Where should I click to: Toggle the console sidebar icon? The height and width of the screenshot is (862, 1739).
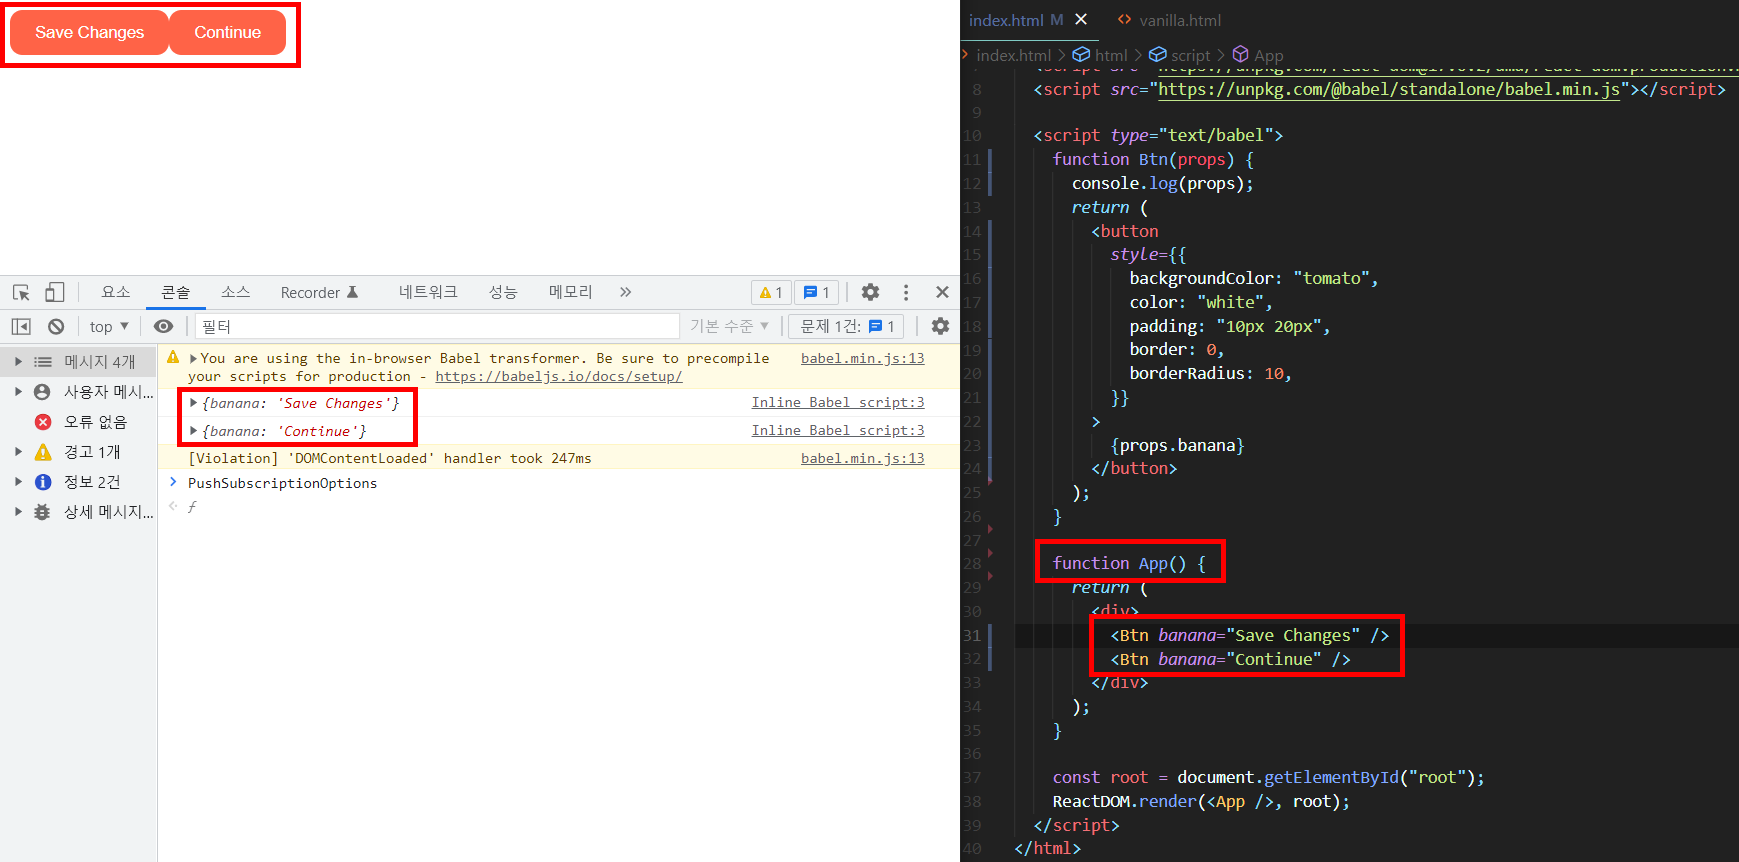point(21,326)
